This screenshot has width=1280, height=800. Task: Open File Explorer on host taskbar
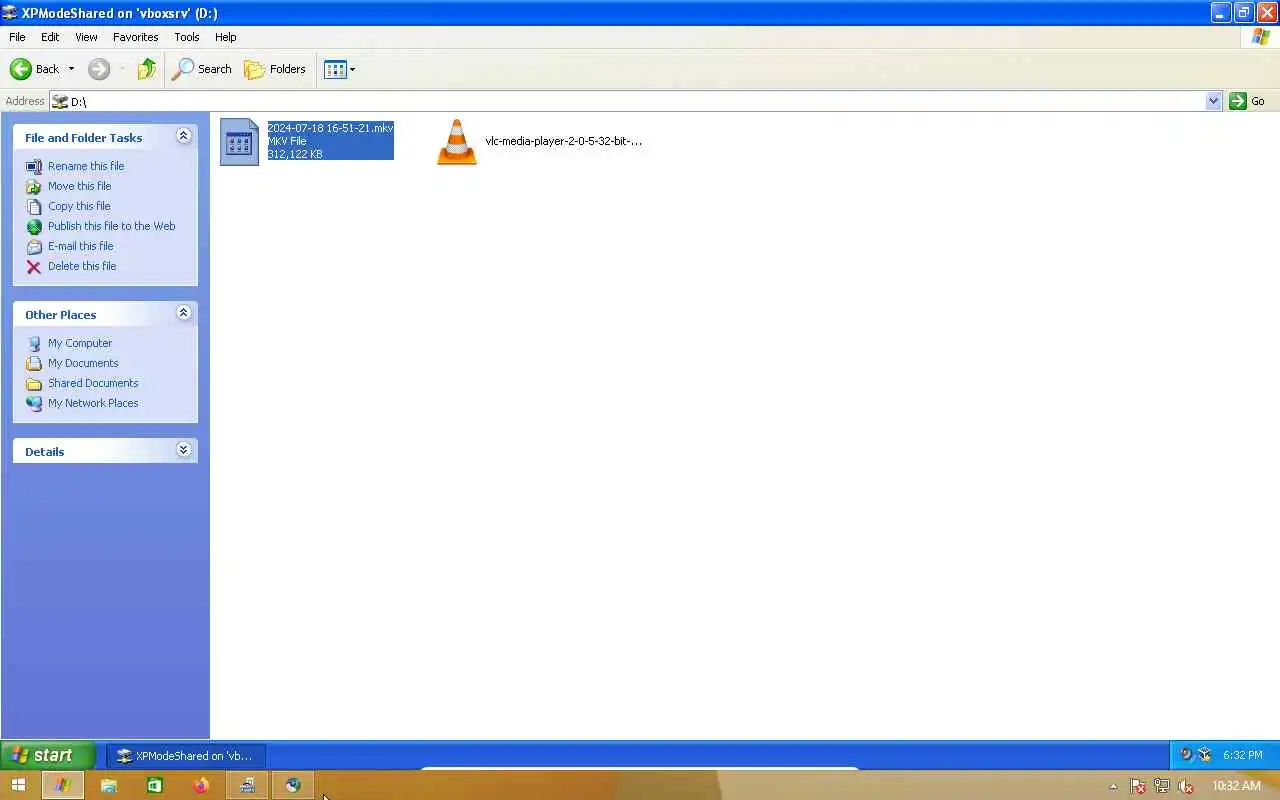[108, 786]
